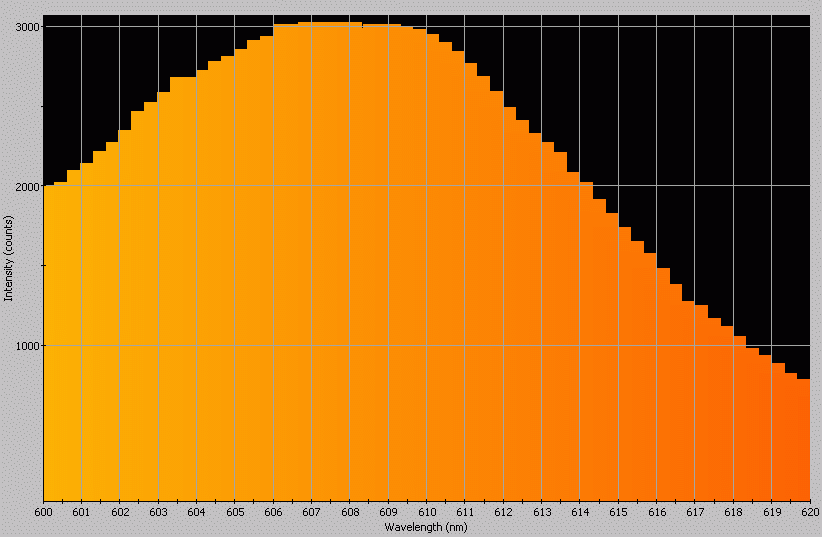Viewport: 822px width, 537px height.
Task: Click the 618 wavelength tick label
Action: pos(733,512)
